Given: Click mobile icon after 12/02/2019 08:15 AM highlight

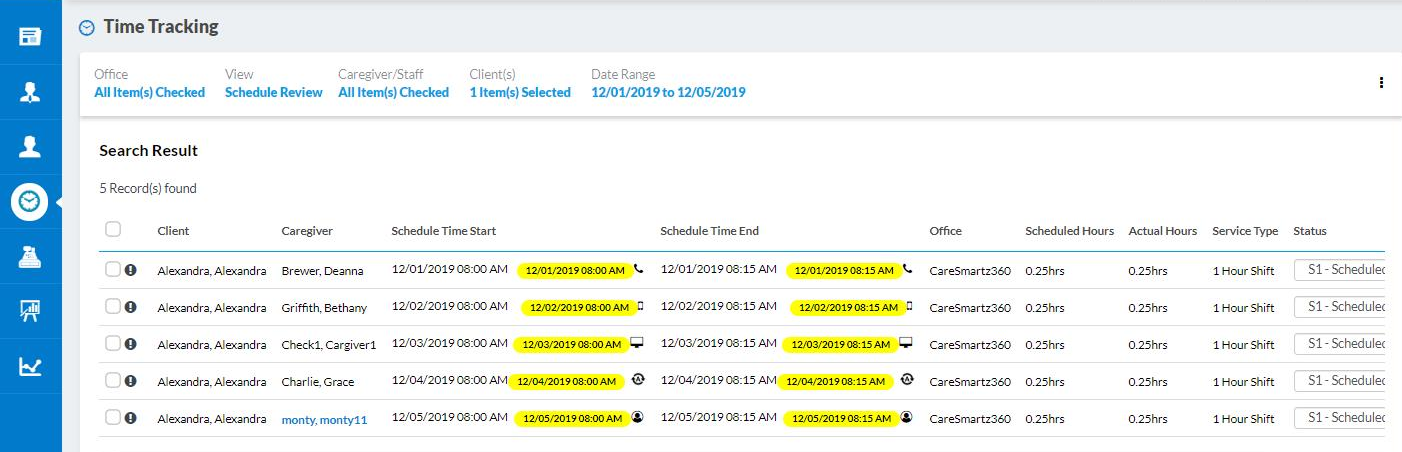Looking at the screenshot, I should [x=908, y=306].
